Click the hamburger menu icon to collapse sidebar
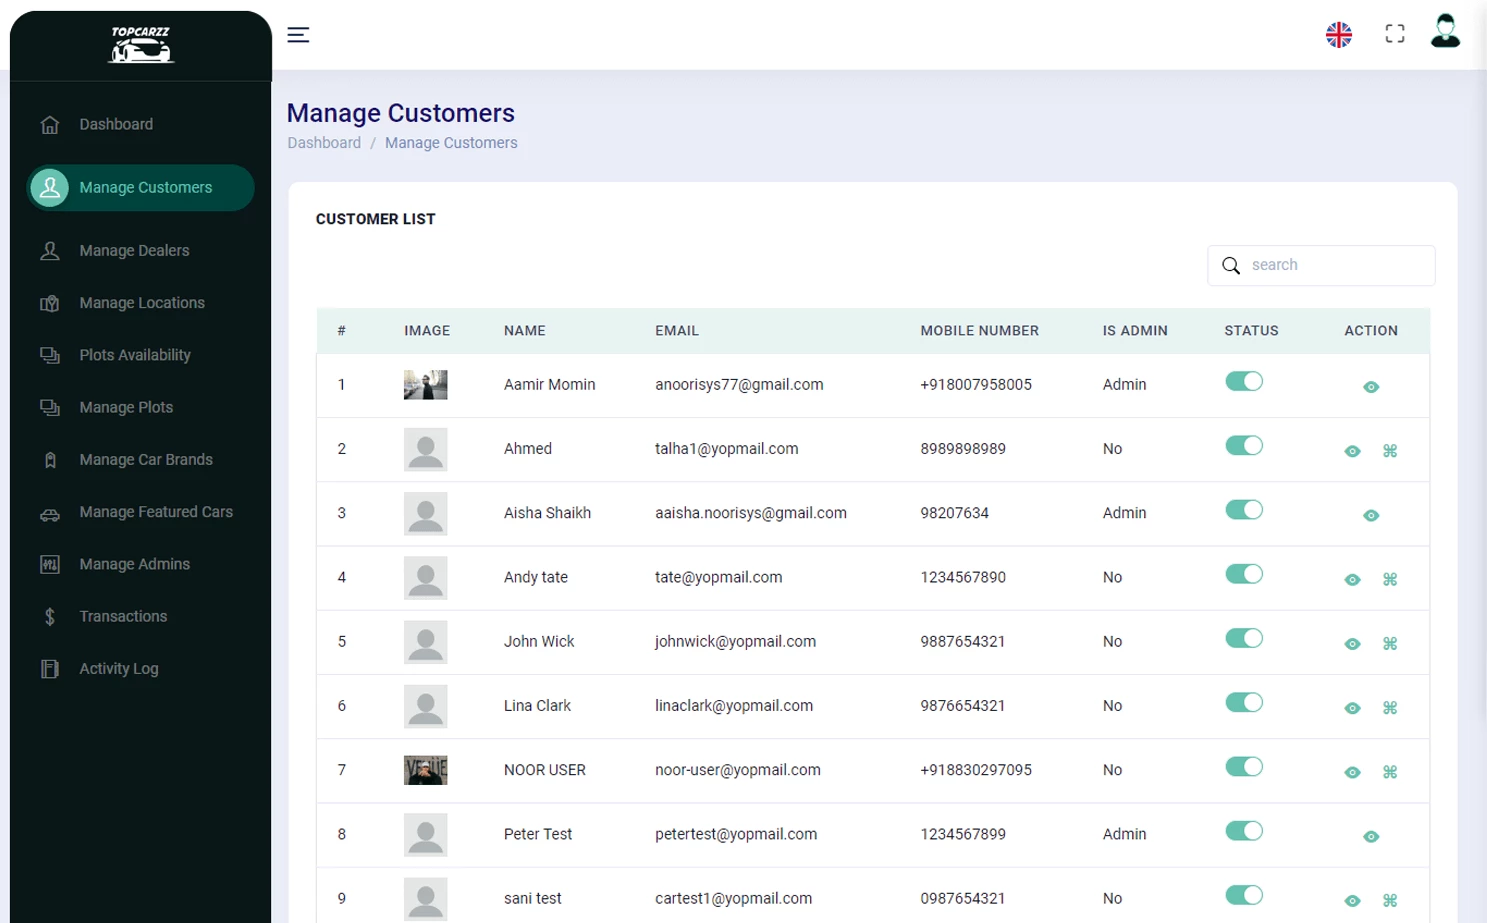 pyautogui.click(x=298, y=35)
